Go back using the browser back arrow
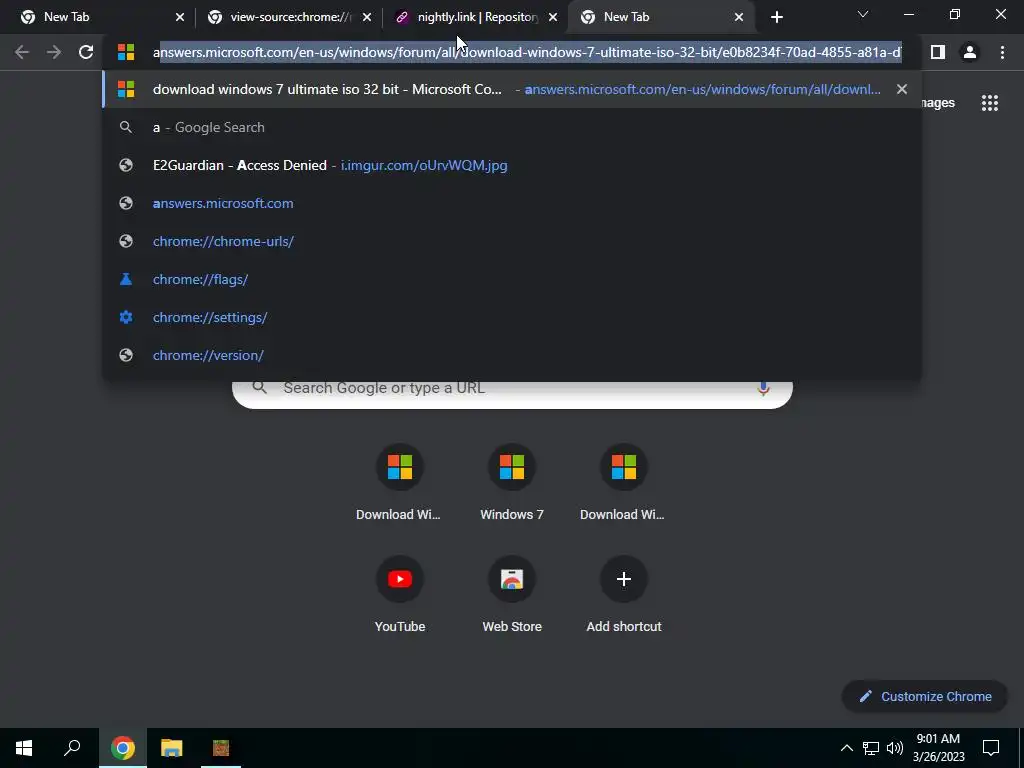The height and width of the screenshot is (768, 1024). (22, 52)
